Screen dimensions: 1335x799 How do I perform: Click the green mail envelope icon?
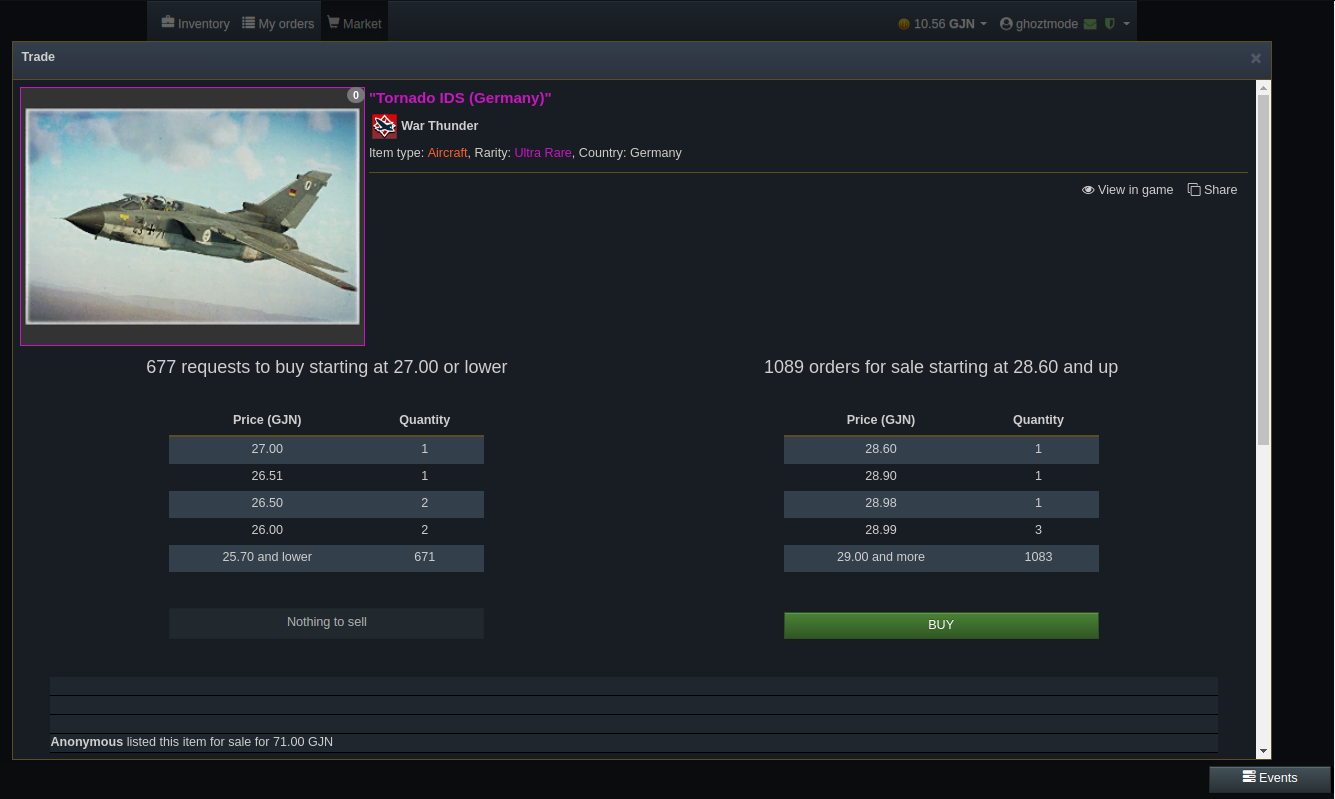pos(1090,24)
